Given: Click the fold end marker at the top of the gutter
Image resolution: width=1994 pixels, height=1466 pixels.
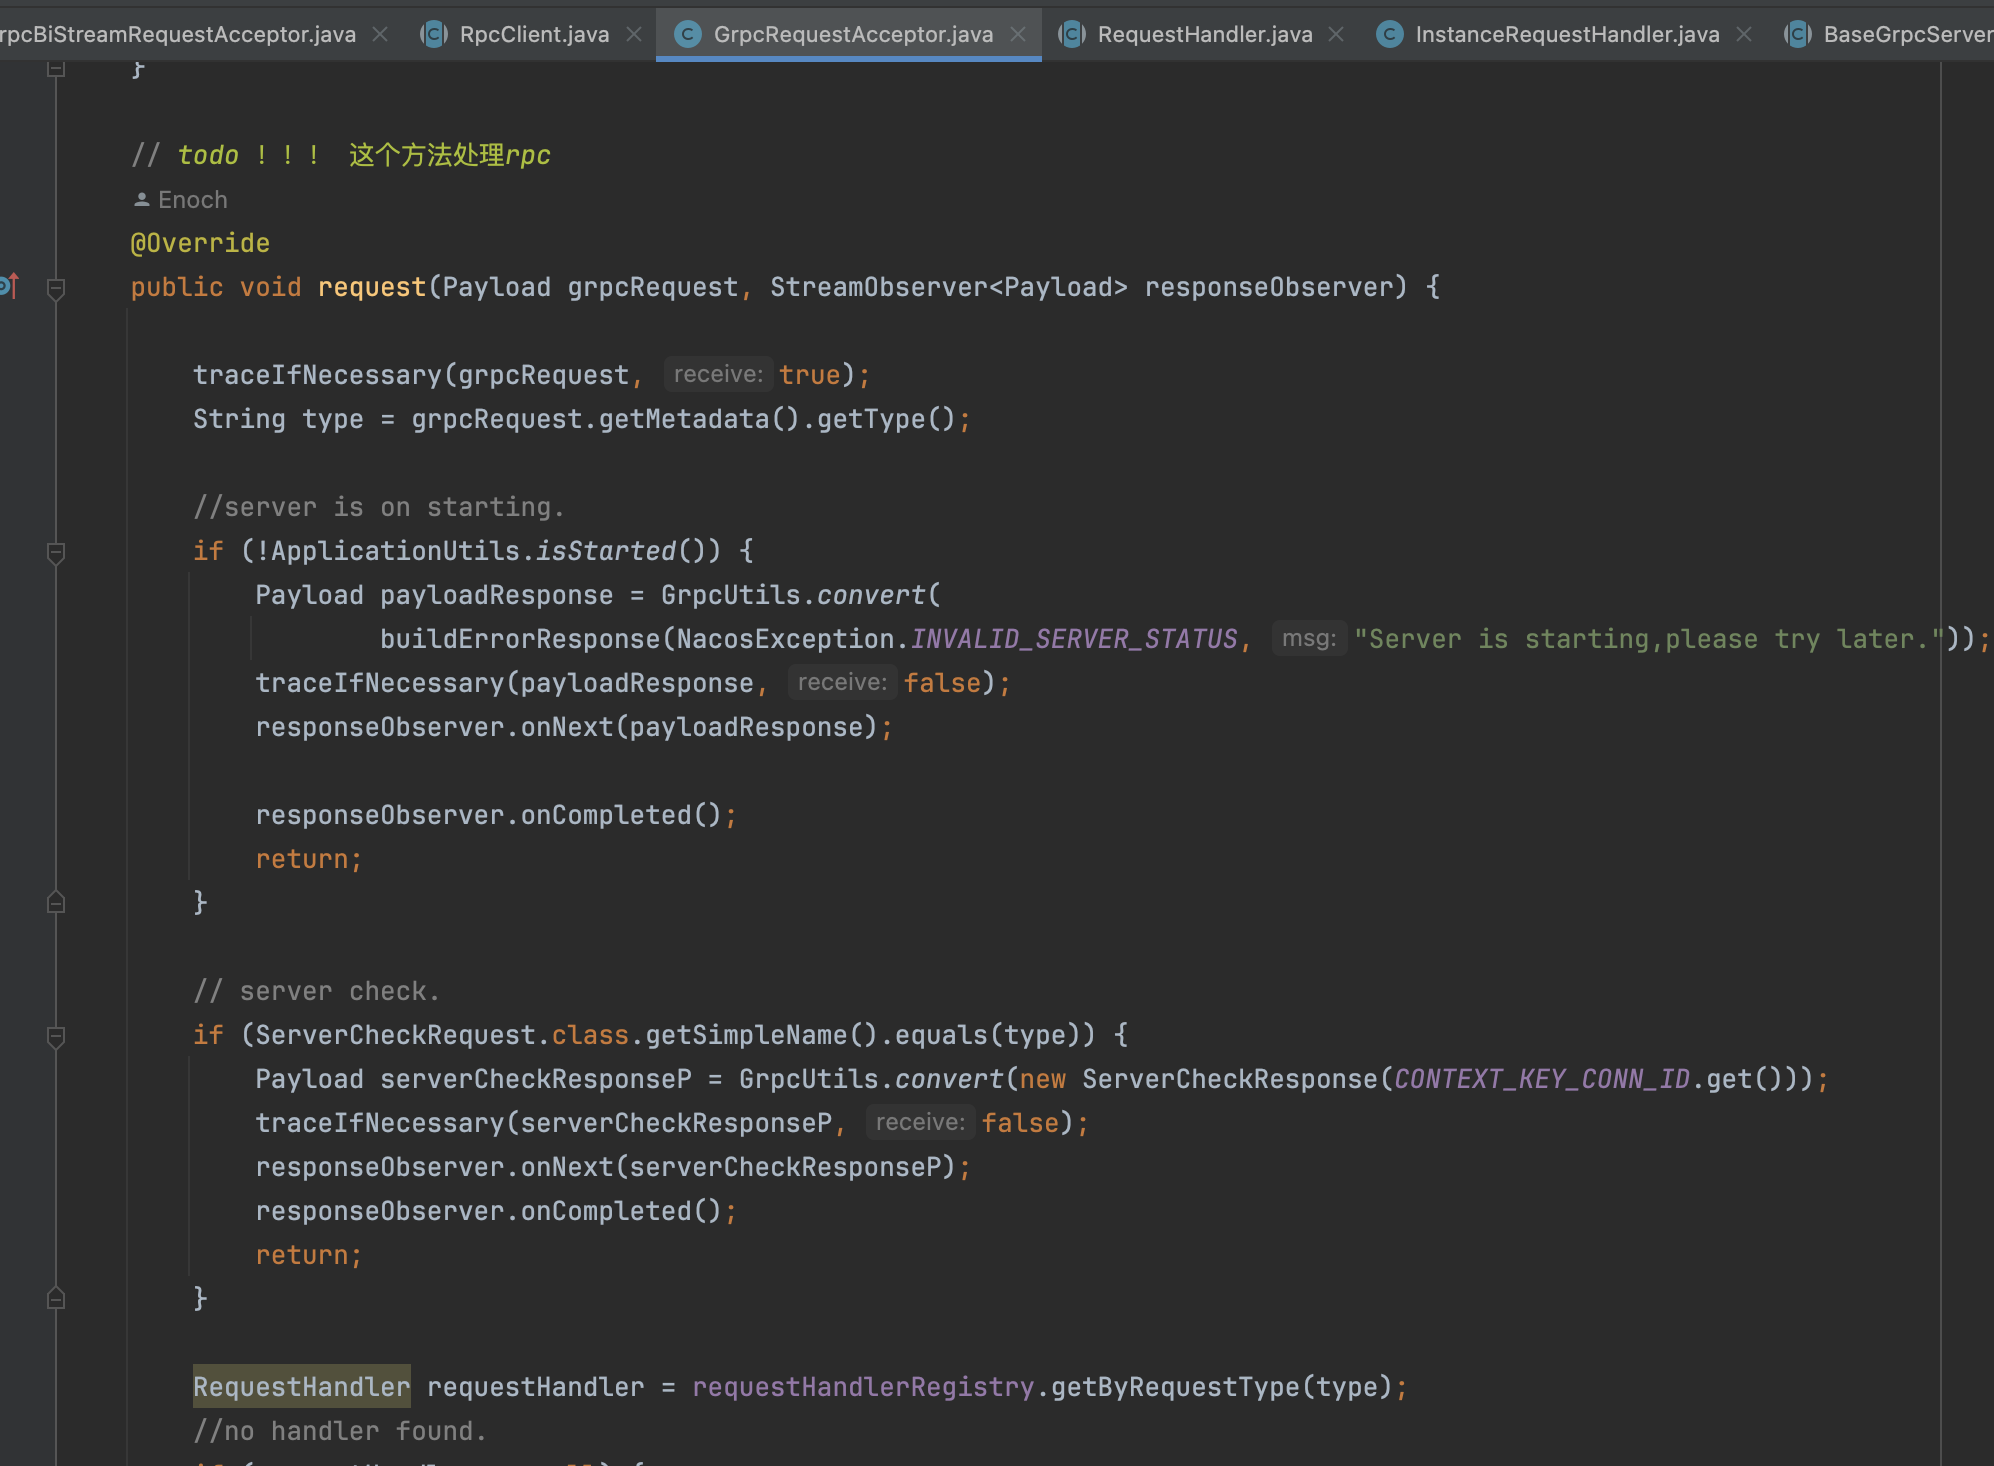Looking at the screenshot, I should pyautogui.click(x=56, y=69).
